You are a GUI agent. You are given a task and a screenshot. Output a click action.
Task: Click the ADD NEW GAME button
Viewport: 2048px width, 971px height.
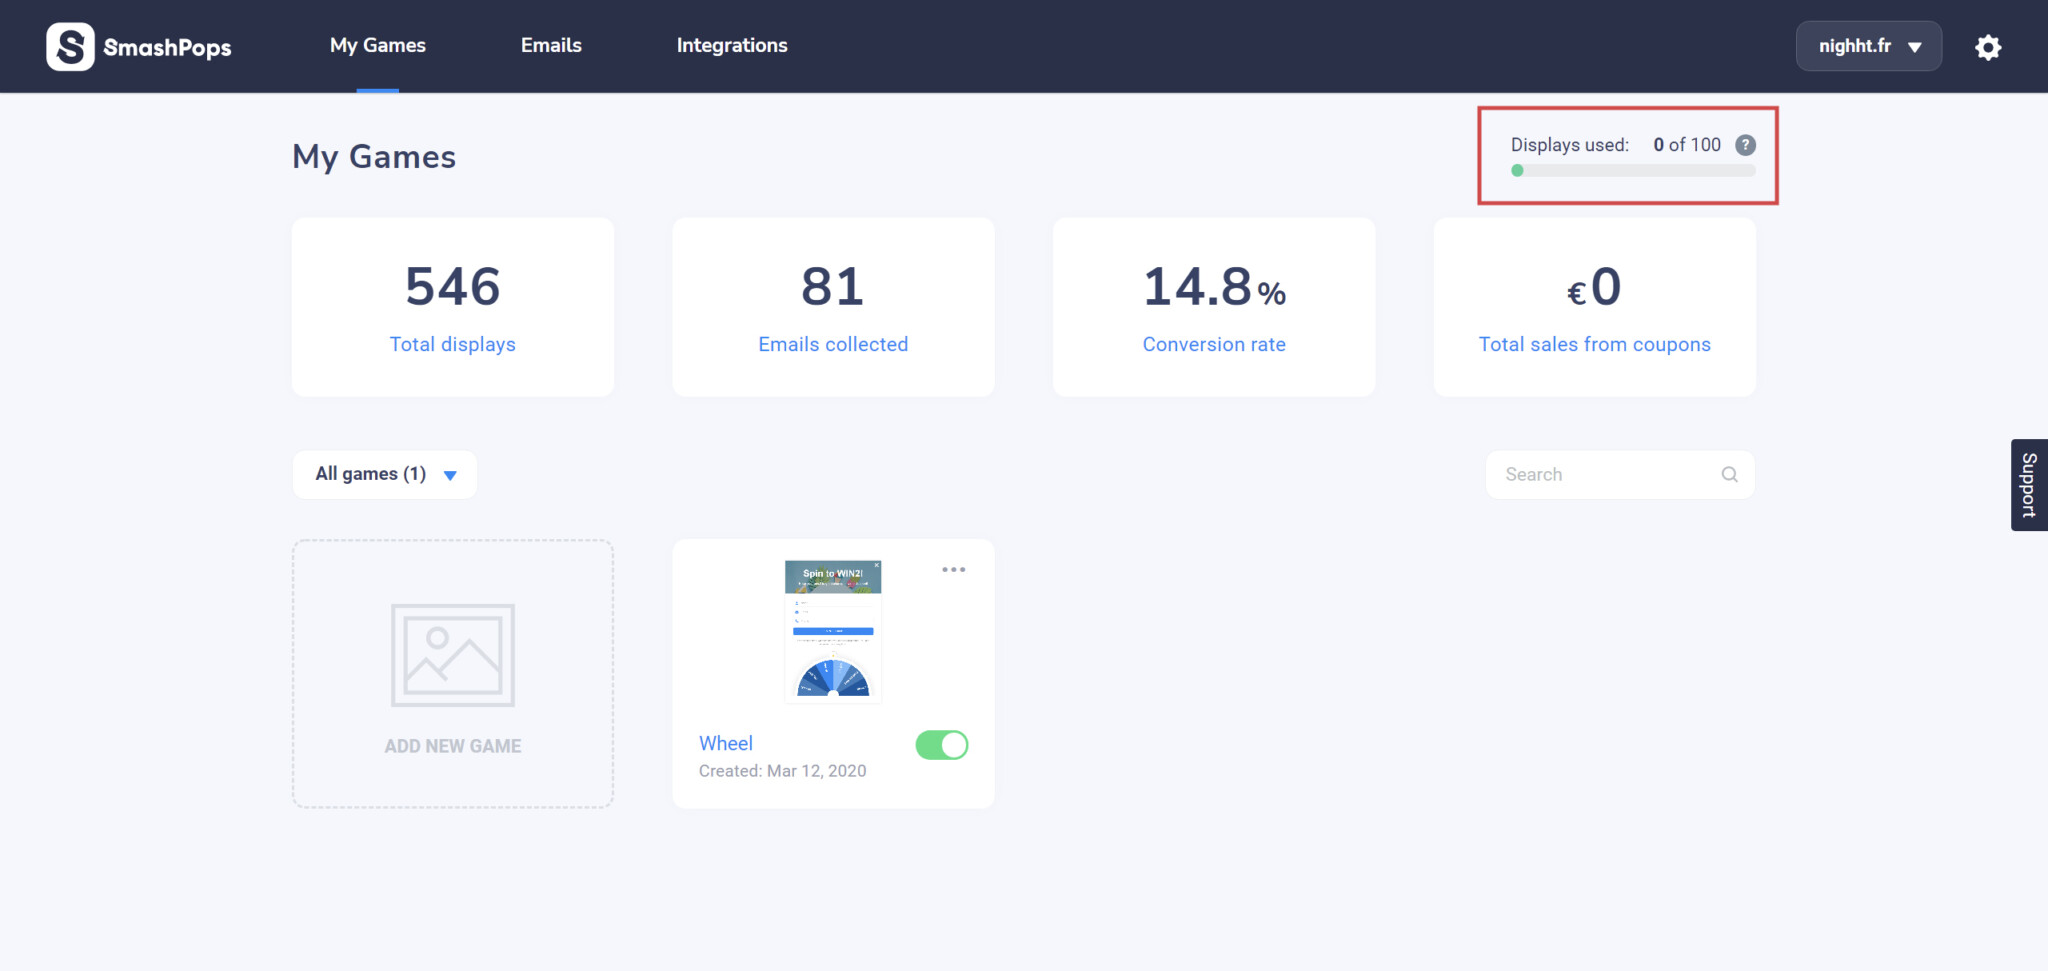(452, 745)
